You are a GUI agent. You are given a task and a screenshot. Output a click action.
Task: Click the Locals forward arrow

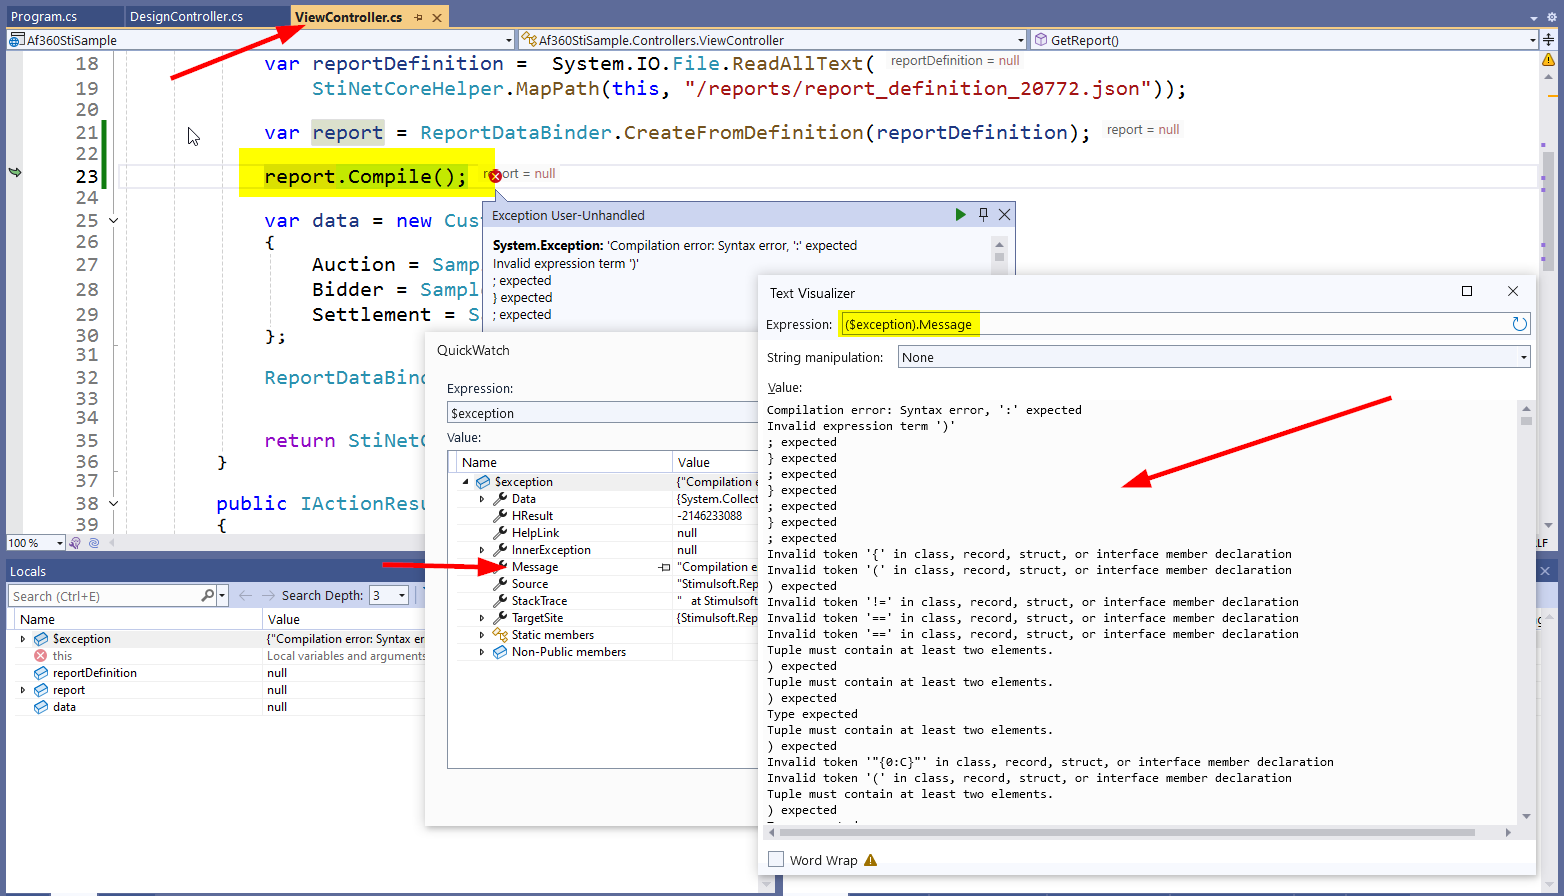[268, 595]
